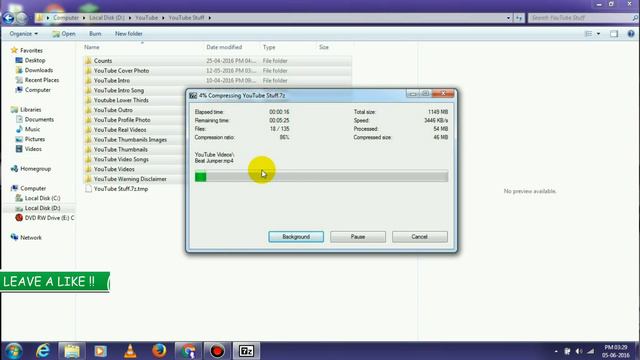Click the refresh button beside address bar
The width and height of the screenshot is (640, 360).
coord(519,18)
